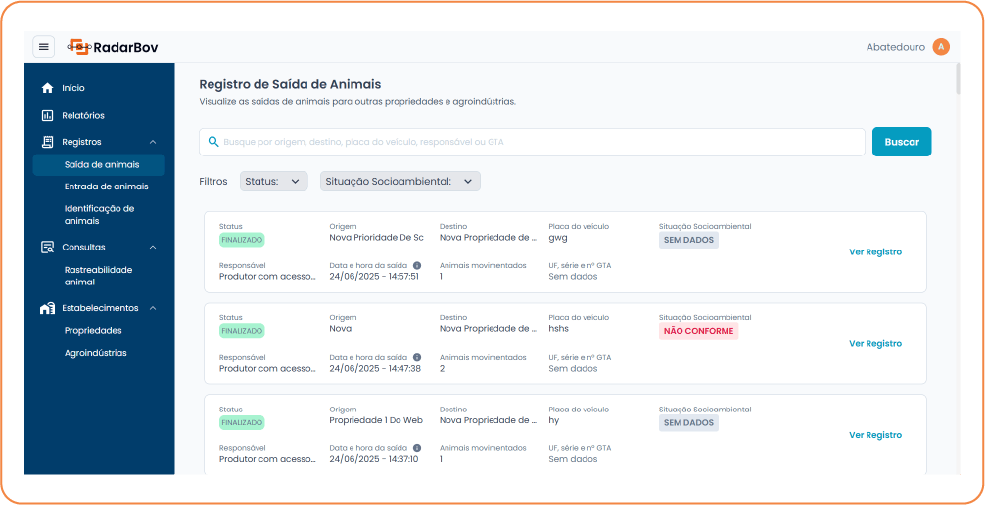Open Ver Registro for the hshs vehicle
This screenshot has height=505, width=985.
click(875, 343)
